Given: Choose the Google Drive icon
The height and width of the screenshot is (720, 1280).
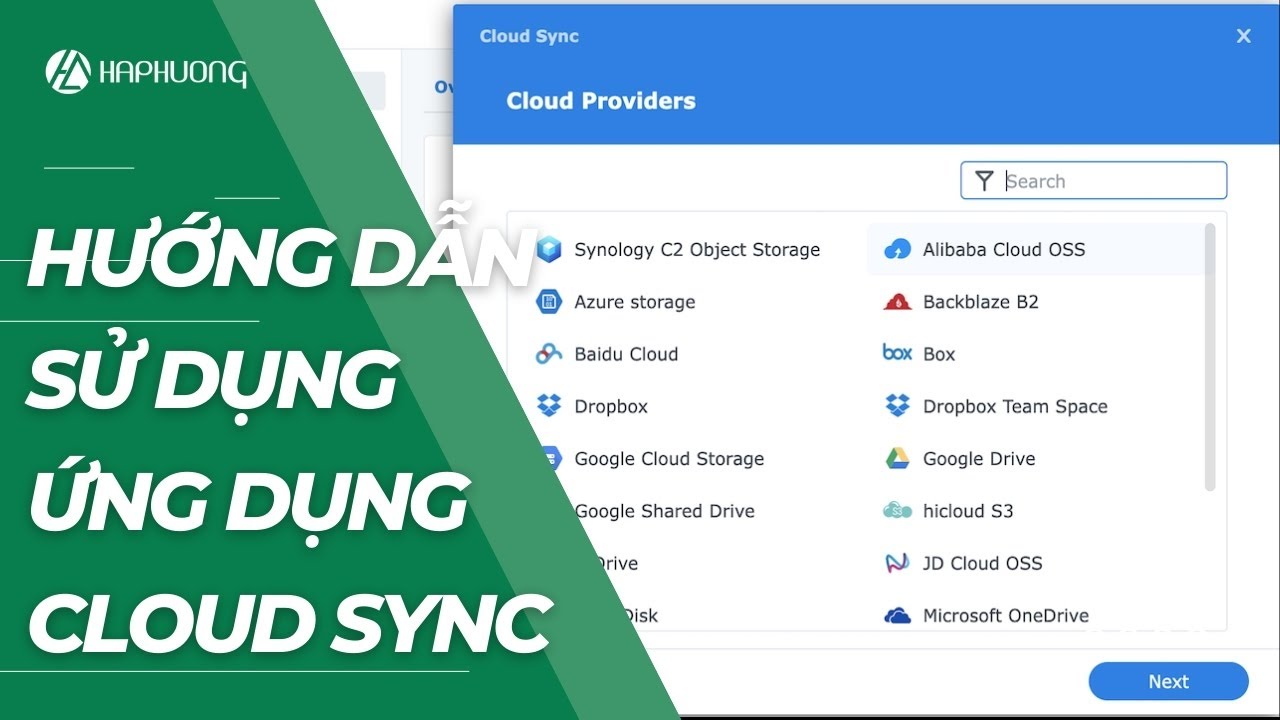Looking at the screenshot, I should coord(898,458).
